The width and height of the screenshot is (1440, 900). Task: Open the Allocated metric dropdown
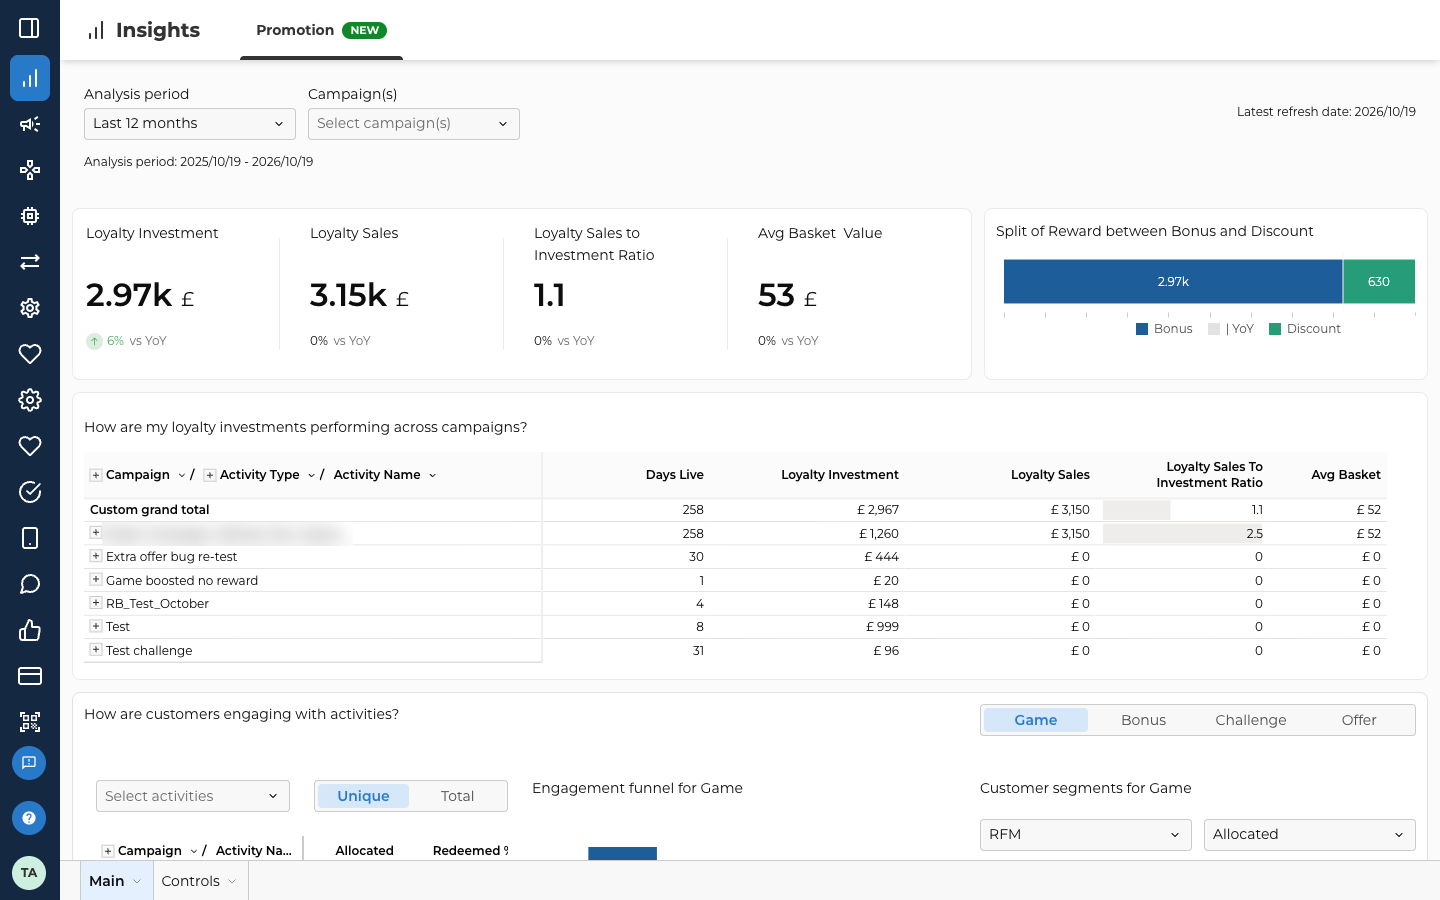(x=1310, y=835)
